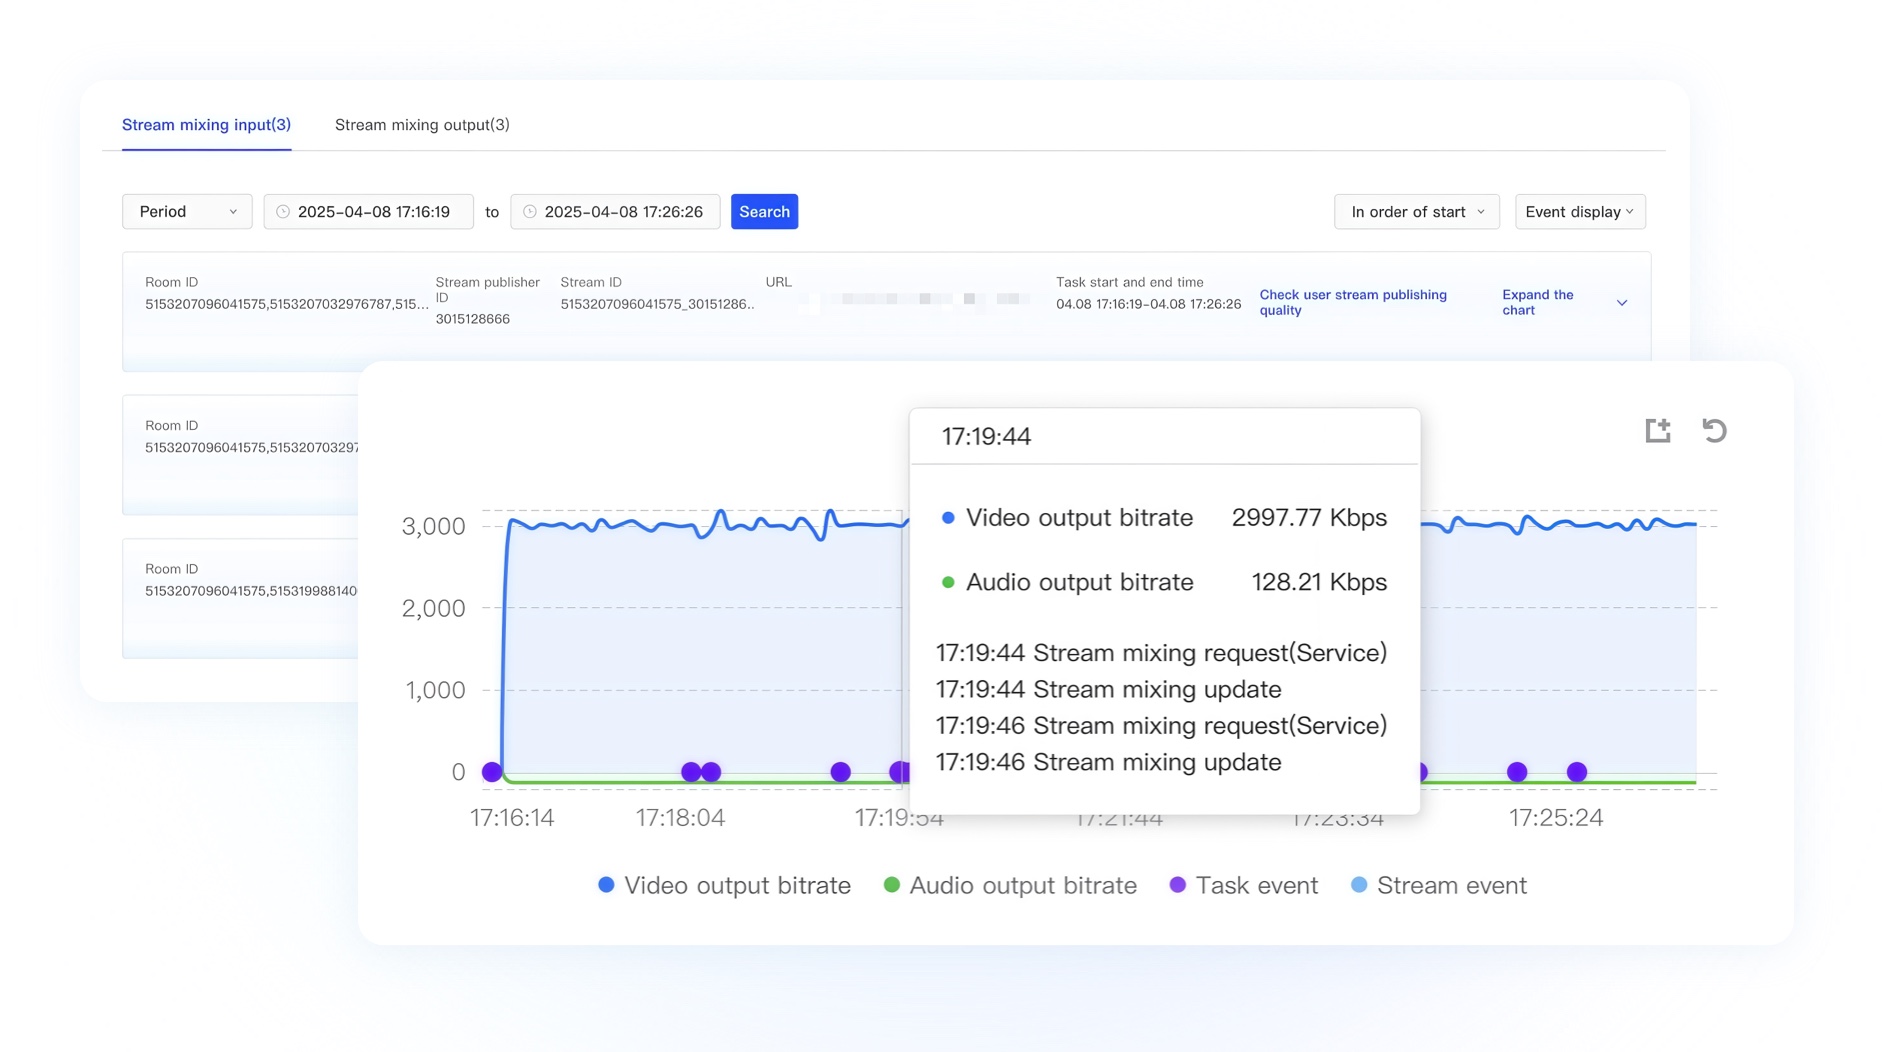The image size is (1882, 1052).
Task: Toggle Video output bitrate legend item
Action: click(x=724, y=885)
